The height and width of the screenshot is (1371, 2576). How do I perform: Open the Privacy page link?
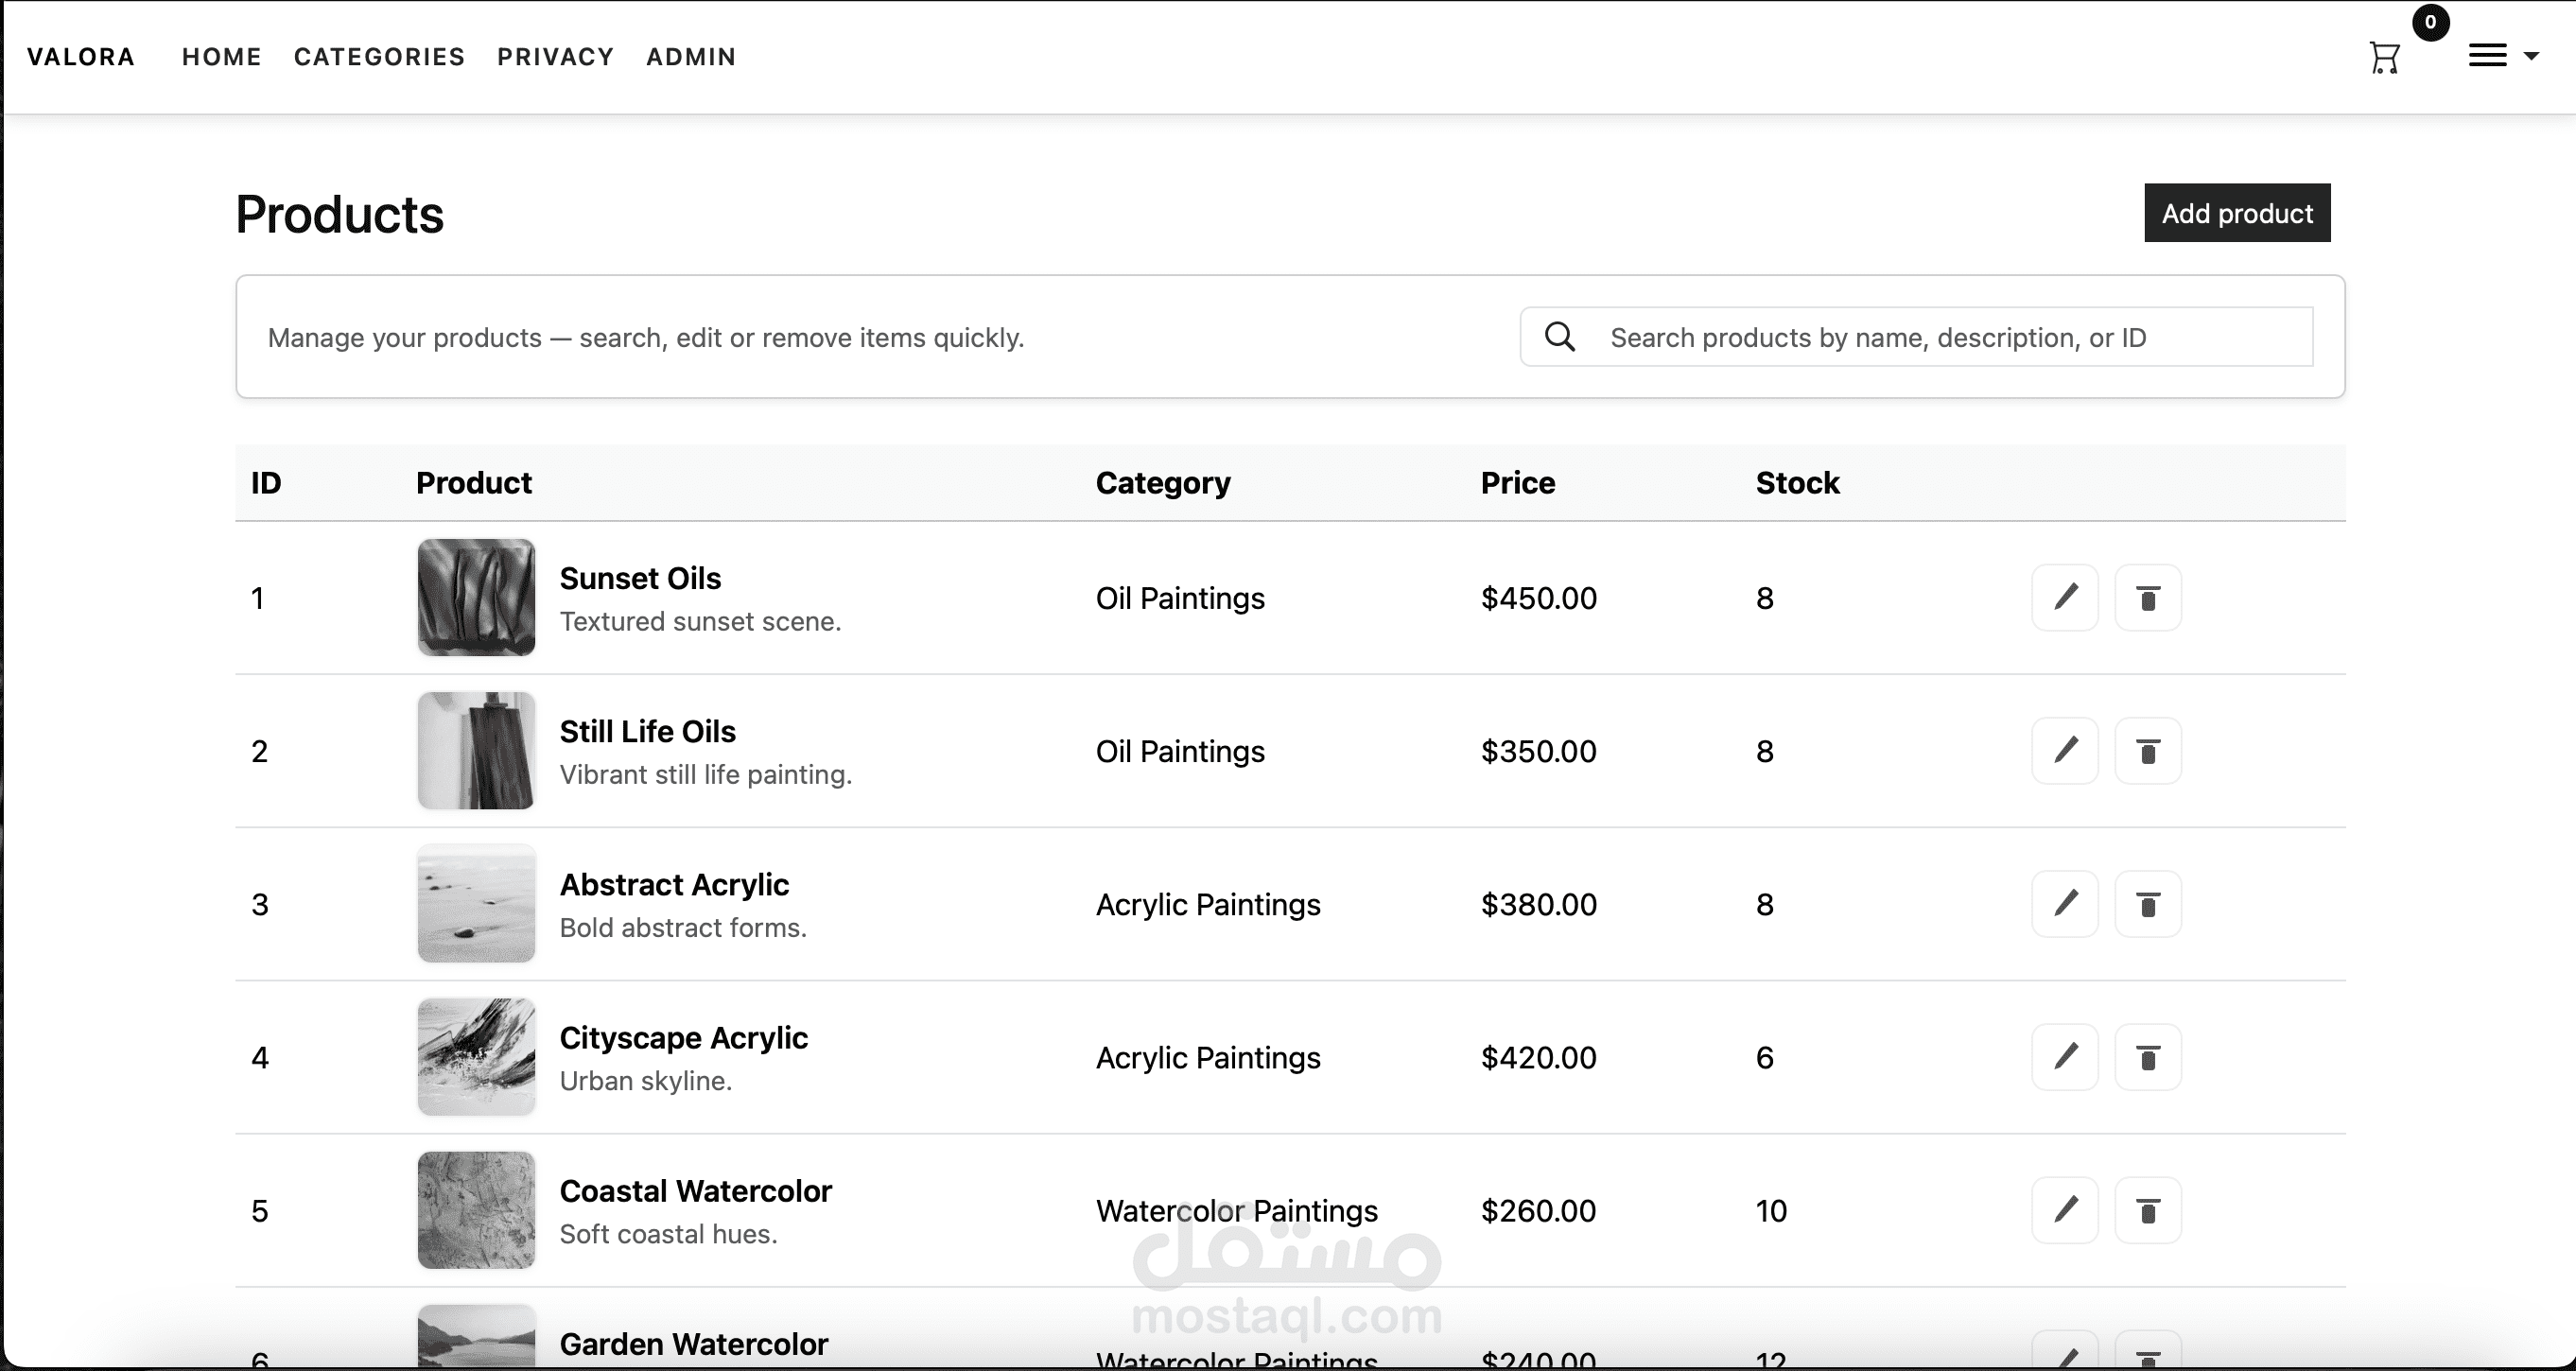tap(555, 57)
